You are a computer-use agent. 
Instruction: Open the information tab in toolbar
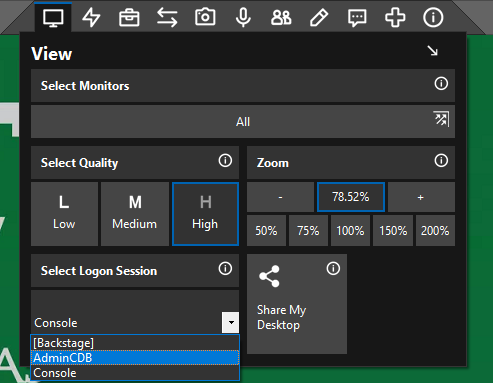point(433,17)
